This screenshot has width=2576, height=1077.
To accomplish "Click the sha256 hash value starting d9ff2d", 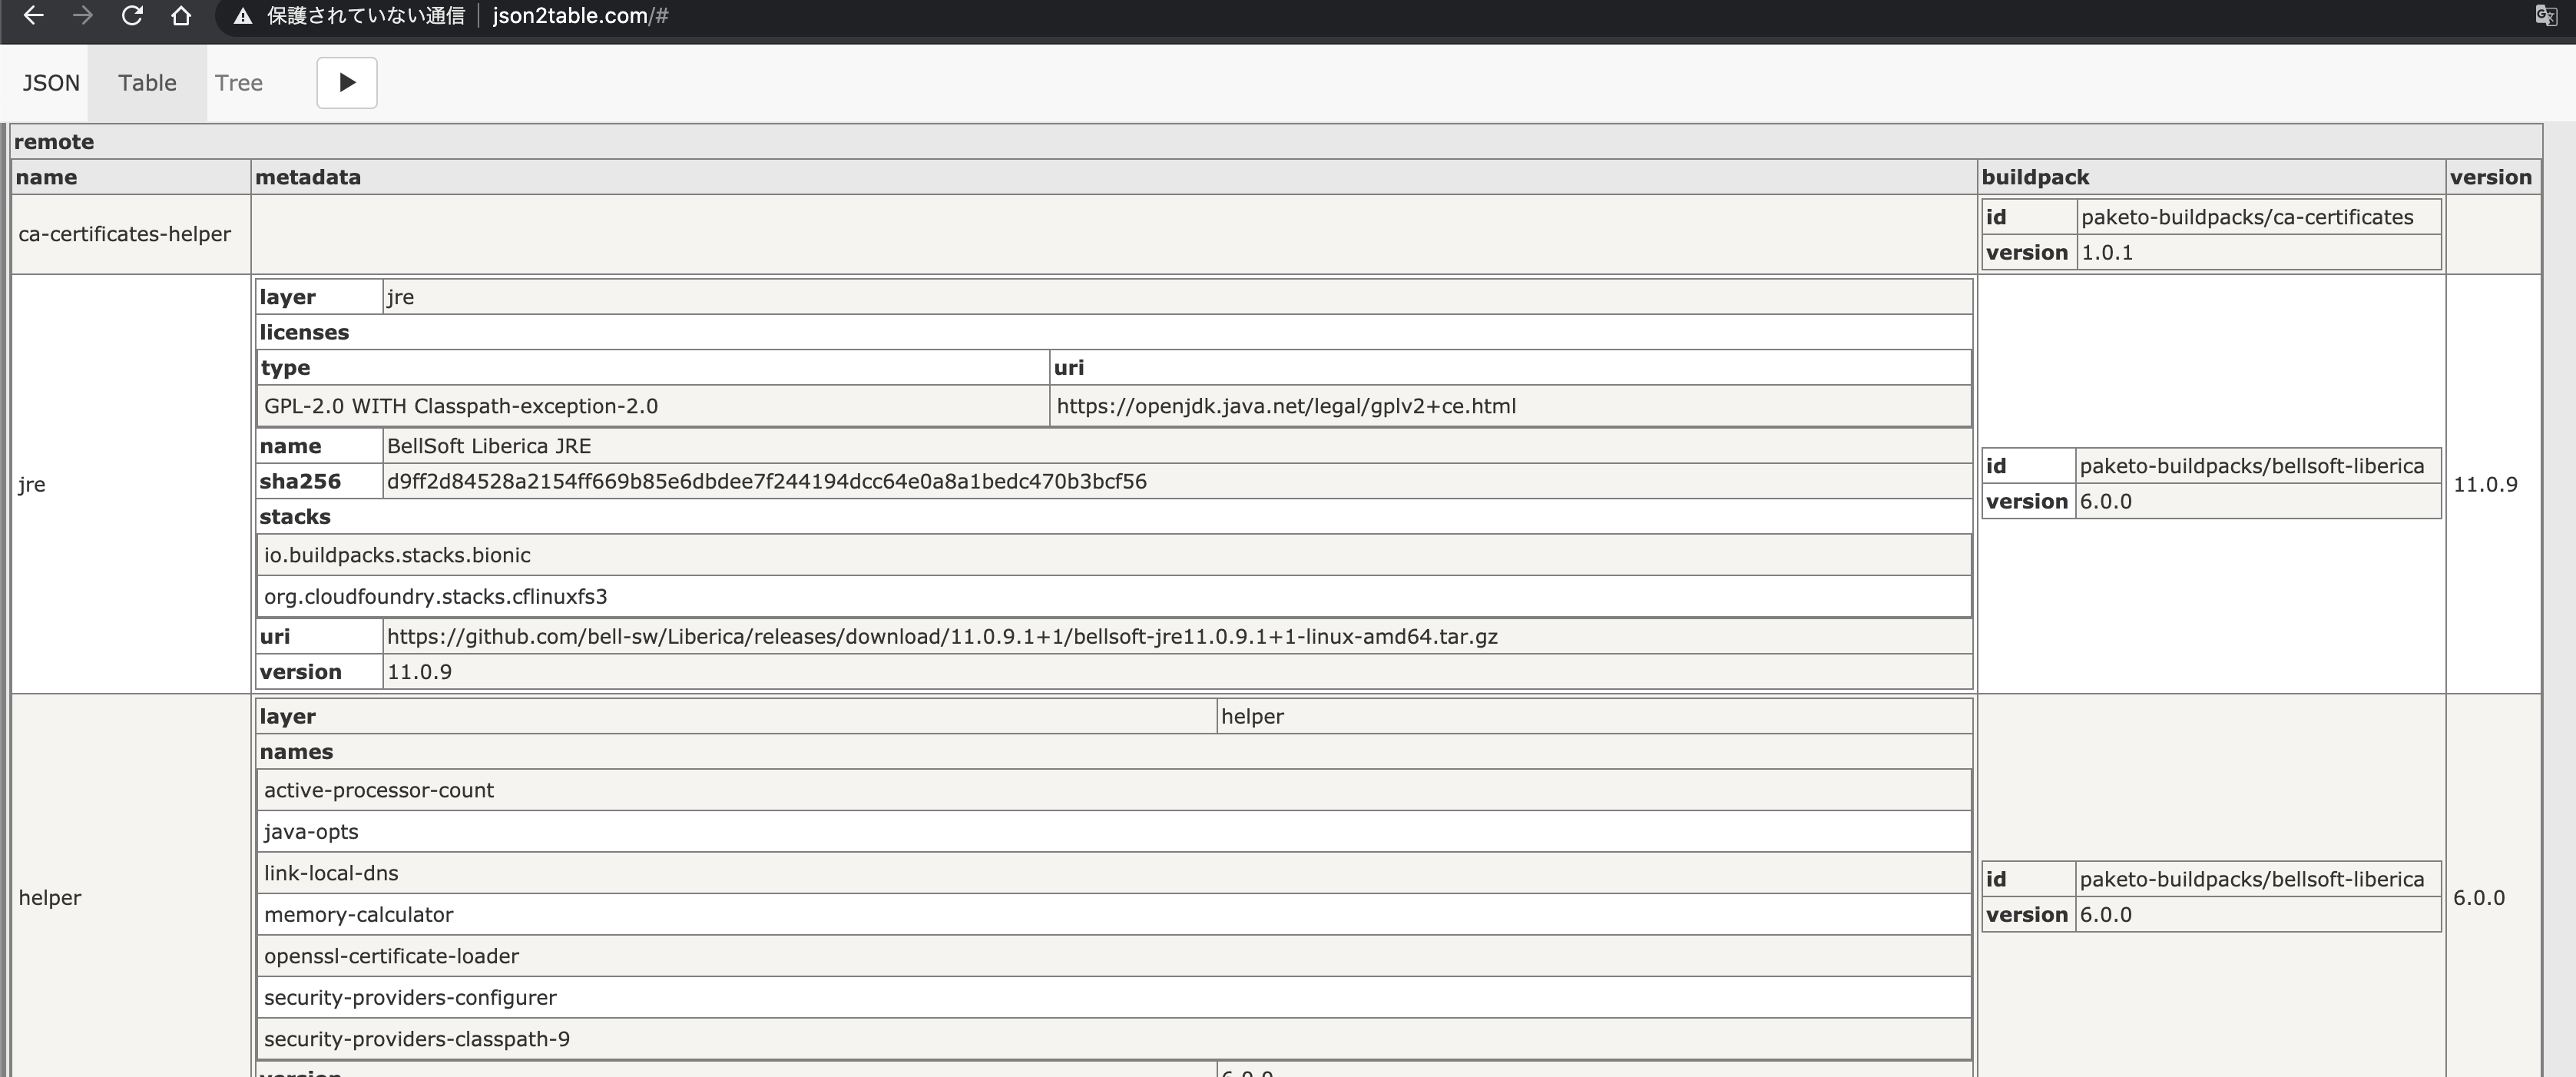I will [1177, 481].
